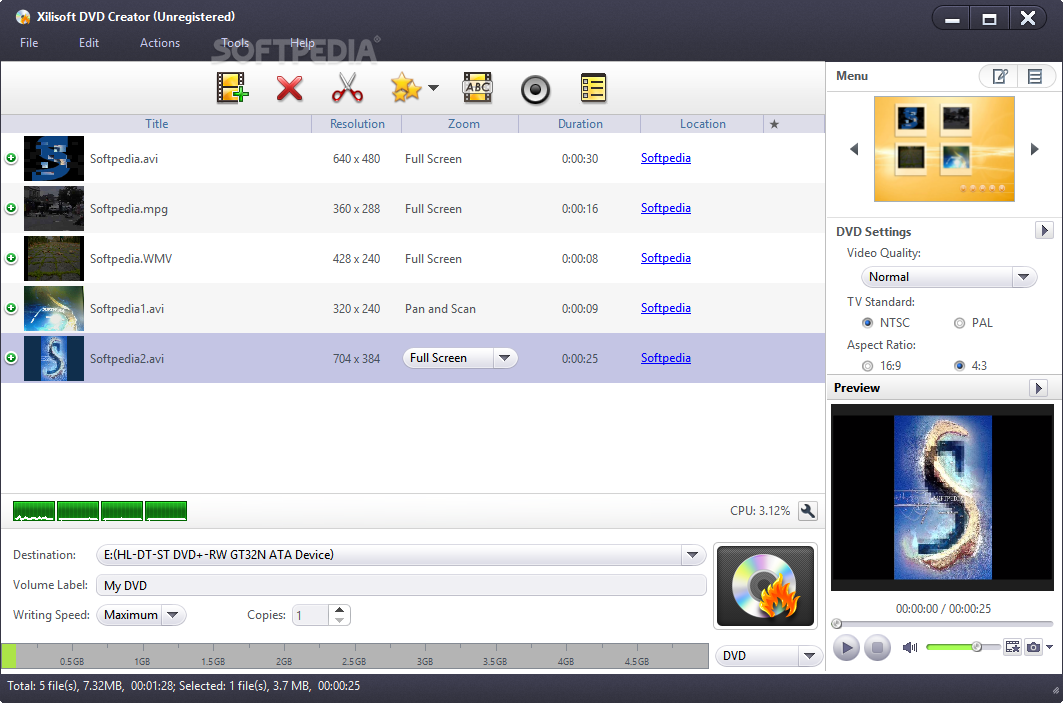Click the Burn disc flame button
Viewport: 1063px width, 703px height.
(x=765, y=586)
